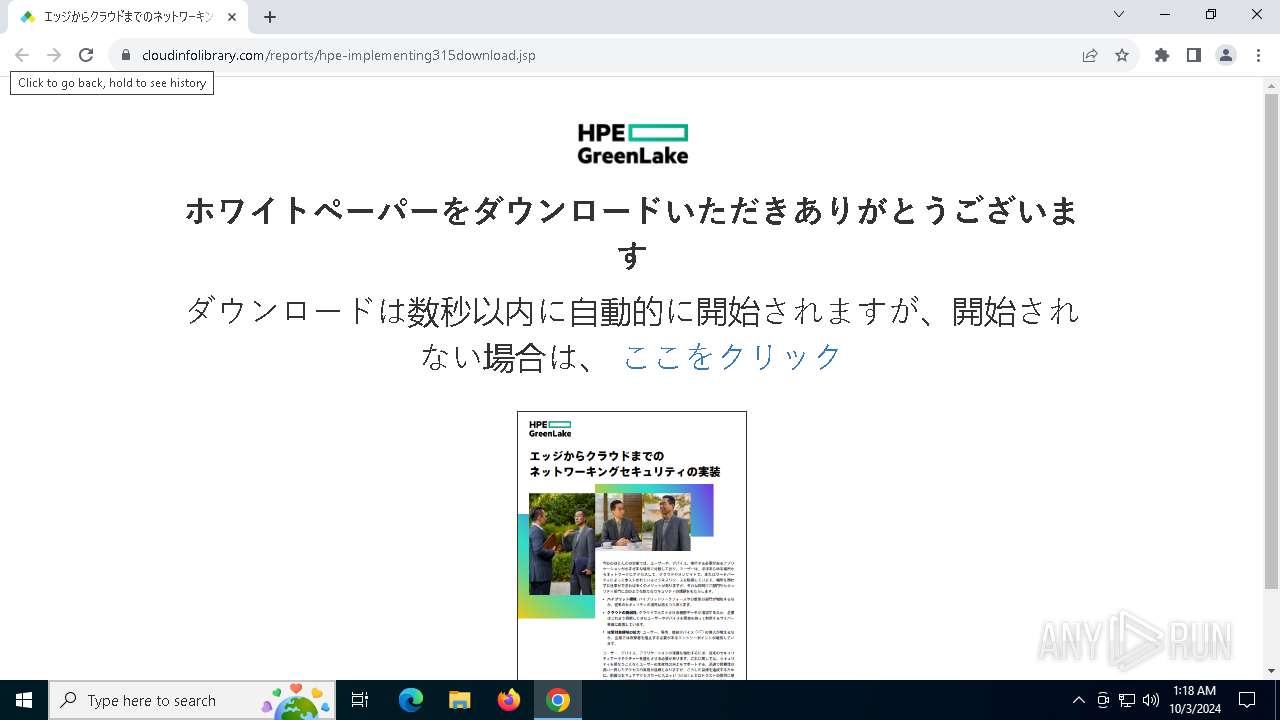
Task: Open the whitepaper cover thumbnail
Action: [632, 545]
